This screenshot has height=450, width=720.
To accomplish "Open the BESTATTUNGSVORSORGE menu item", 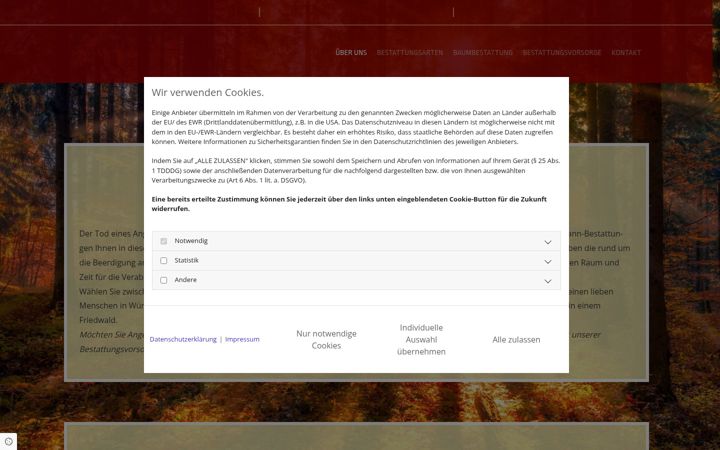I will pos(562,52).
